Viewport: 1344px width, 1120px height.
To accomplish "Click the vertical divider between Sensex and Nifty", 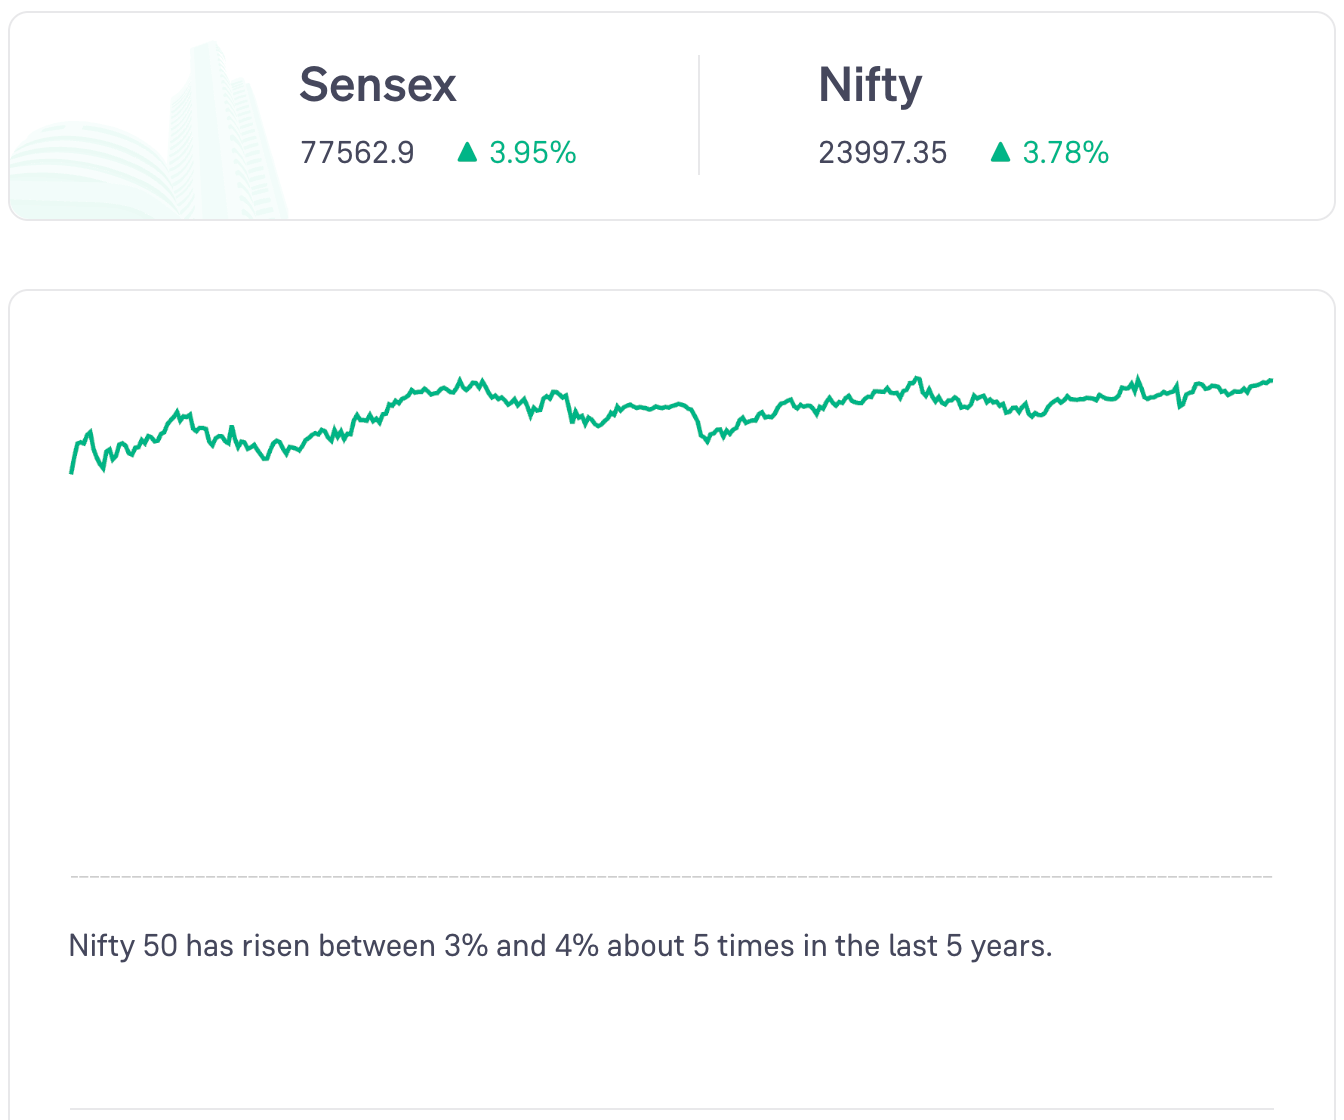I will (x=699, y=115).
